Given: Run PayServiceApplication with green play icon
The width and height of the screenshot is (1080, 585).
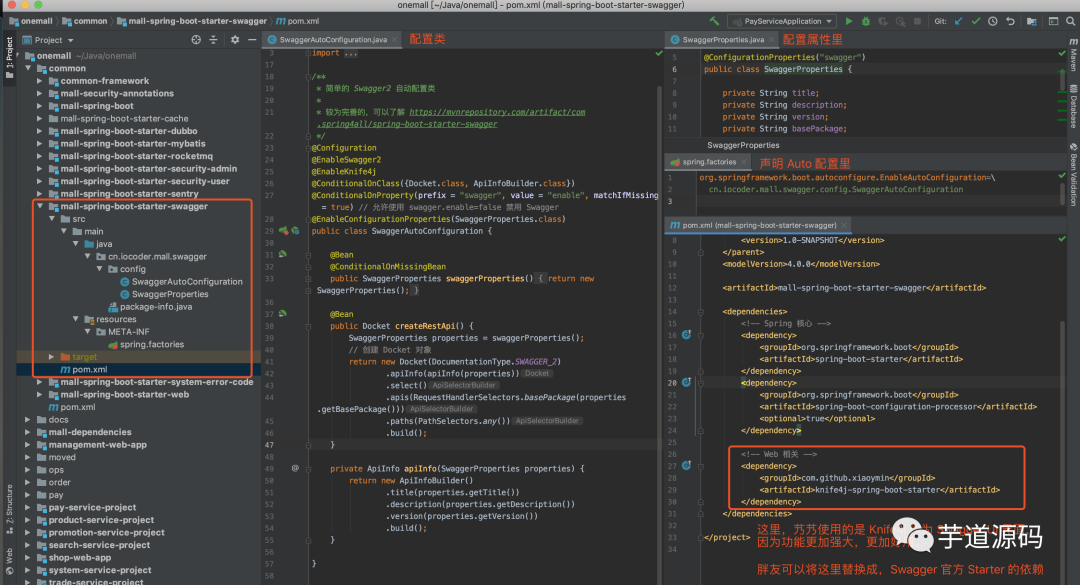Looking at the screenshot, I should click(849, 21).
